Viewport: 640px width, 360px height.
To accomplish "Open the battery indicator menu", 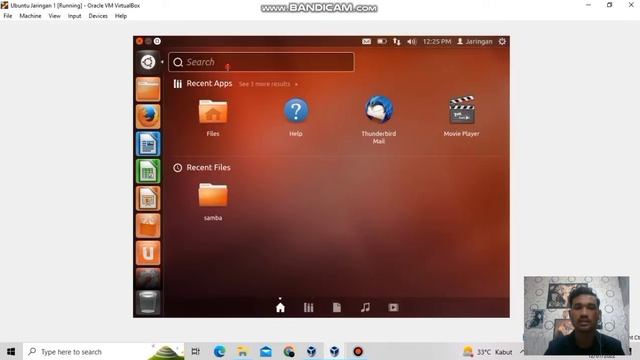I will point(382,41).
